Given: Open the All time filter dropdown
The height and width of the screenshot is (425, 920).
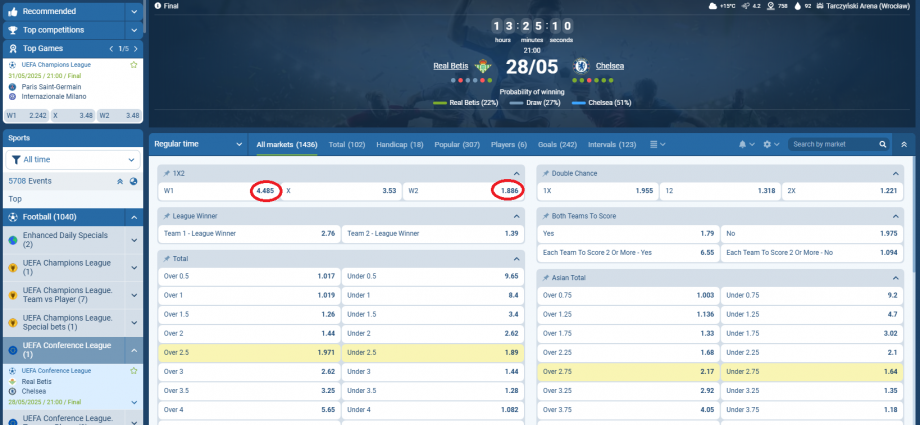Looking at the screenshot, I should pyautogui.click(x=73, y=160).
